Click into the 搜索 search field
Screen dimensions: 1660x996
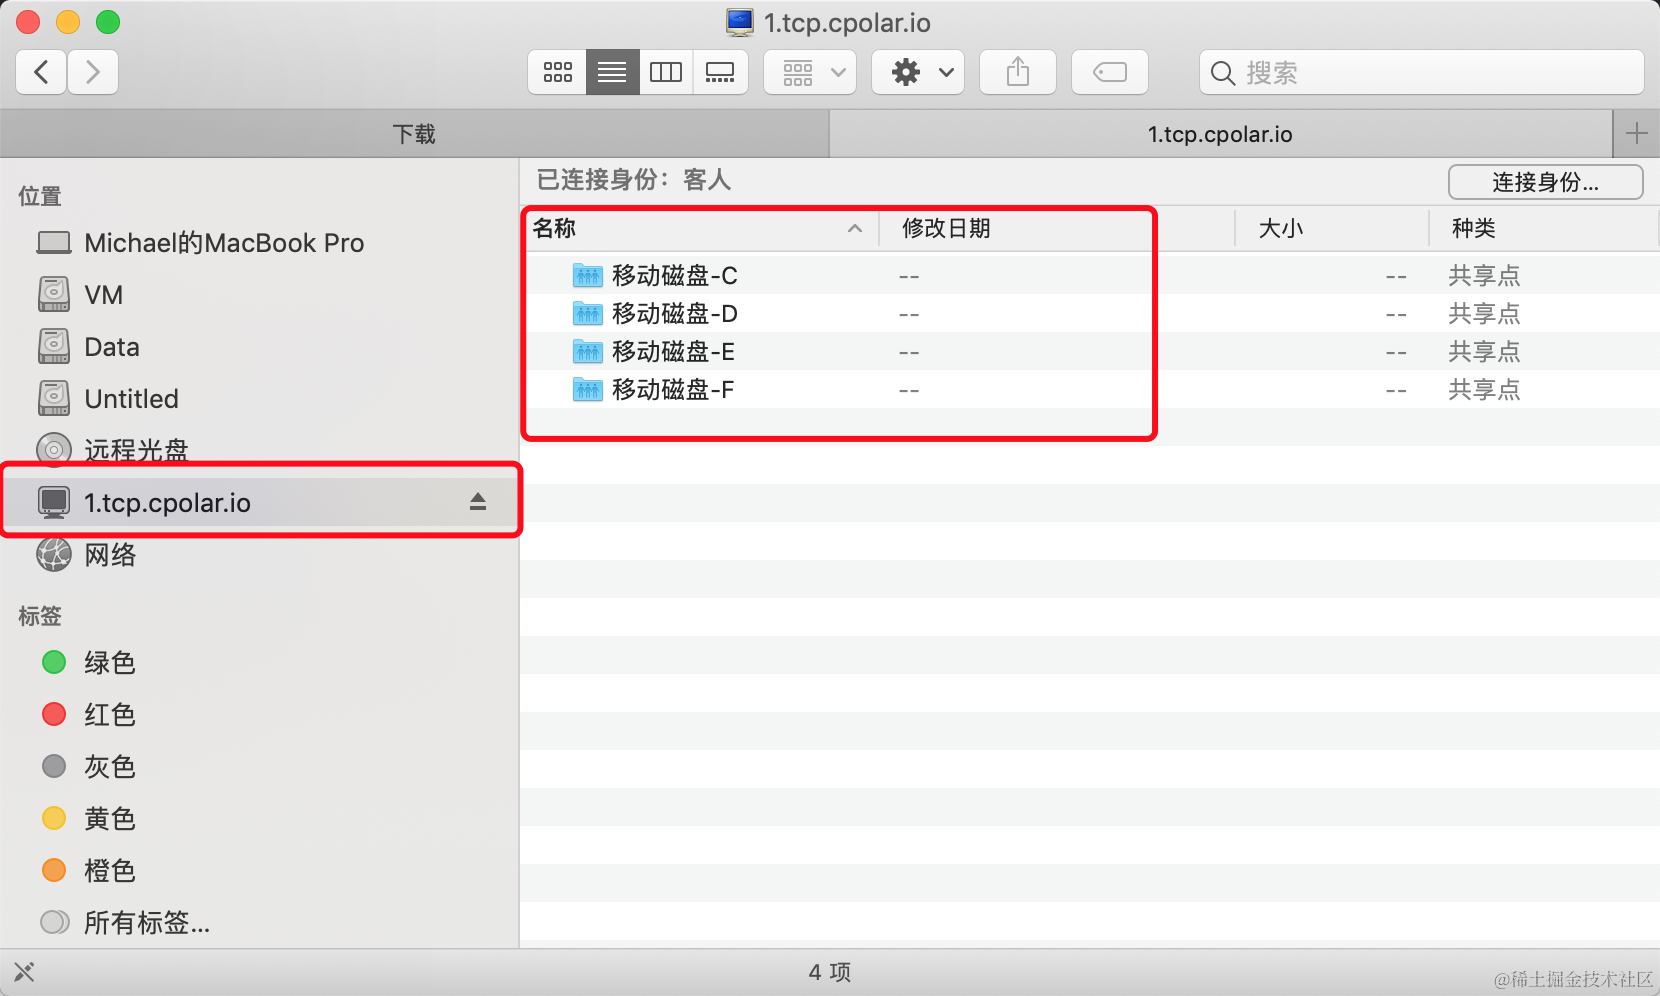pos(1422,72)
